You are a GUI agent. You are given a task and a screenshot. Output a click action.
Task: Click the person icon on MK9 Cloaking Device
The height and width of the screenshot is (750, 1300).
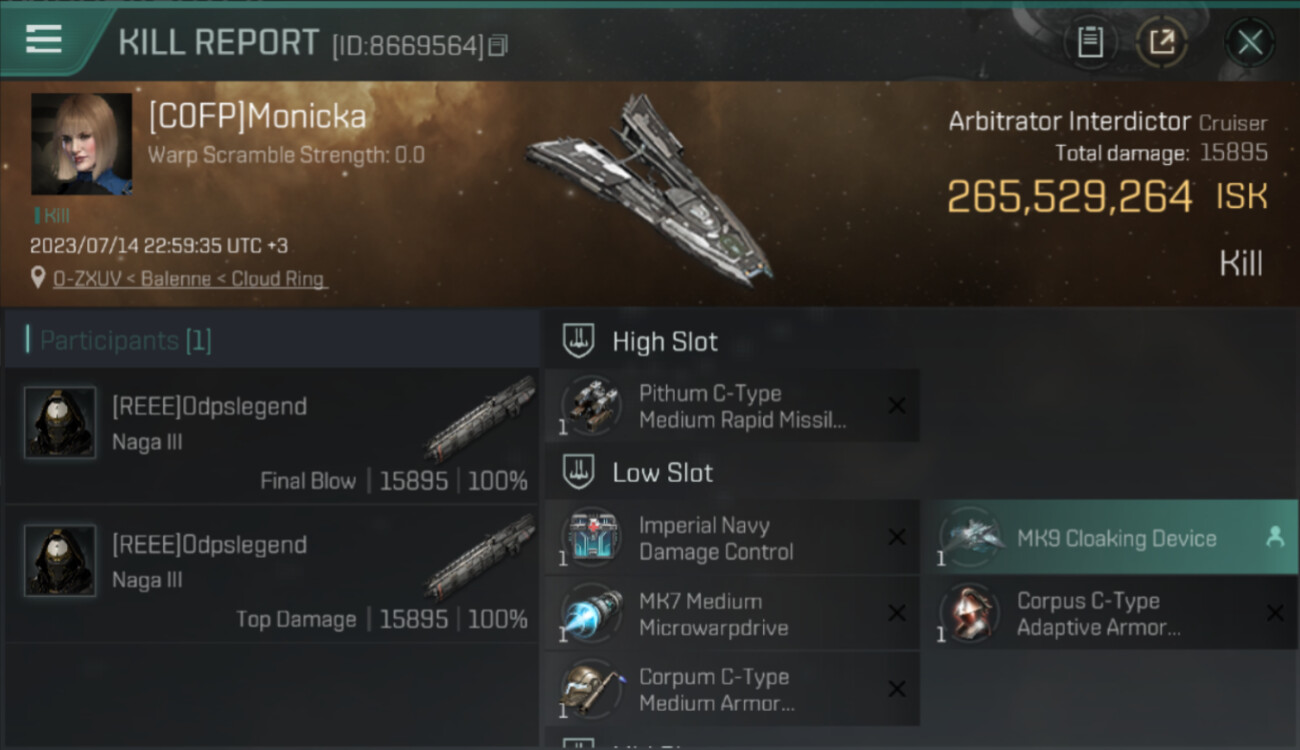1274,537
